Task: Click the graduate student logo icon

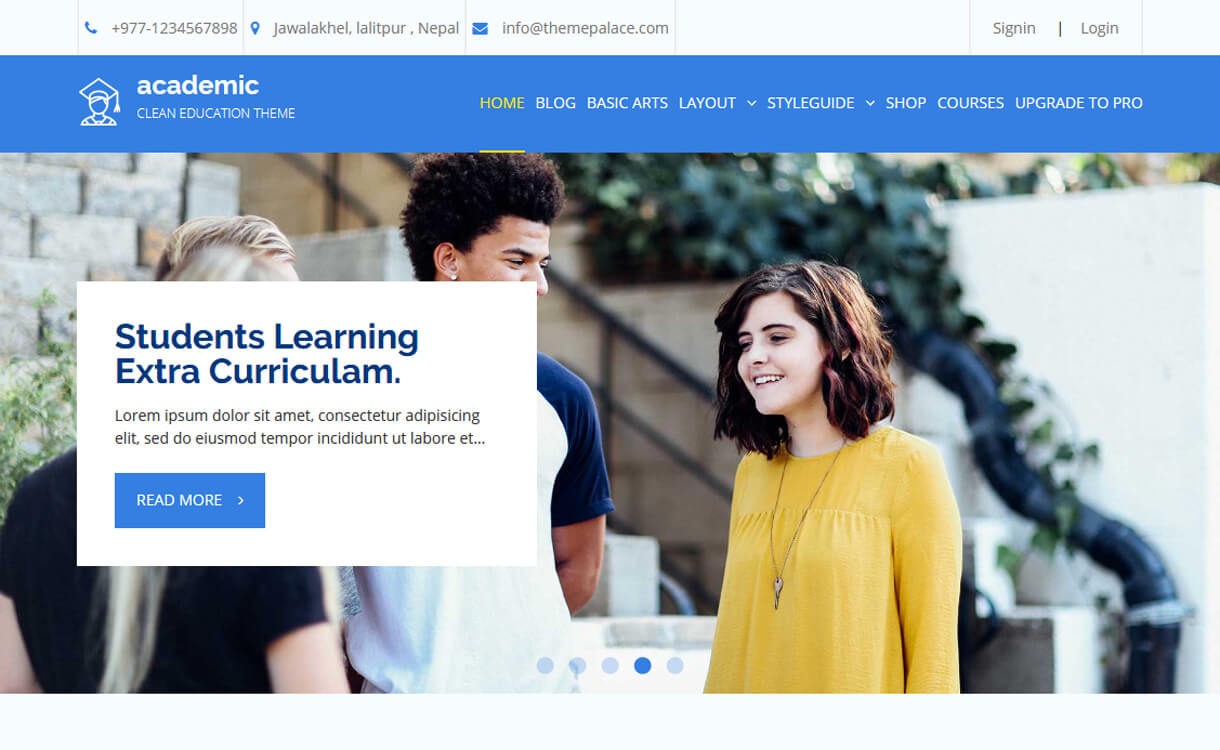Action: tap(99, 102)
